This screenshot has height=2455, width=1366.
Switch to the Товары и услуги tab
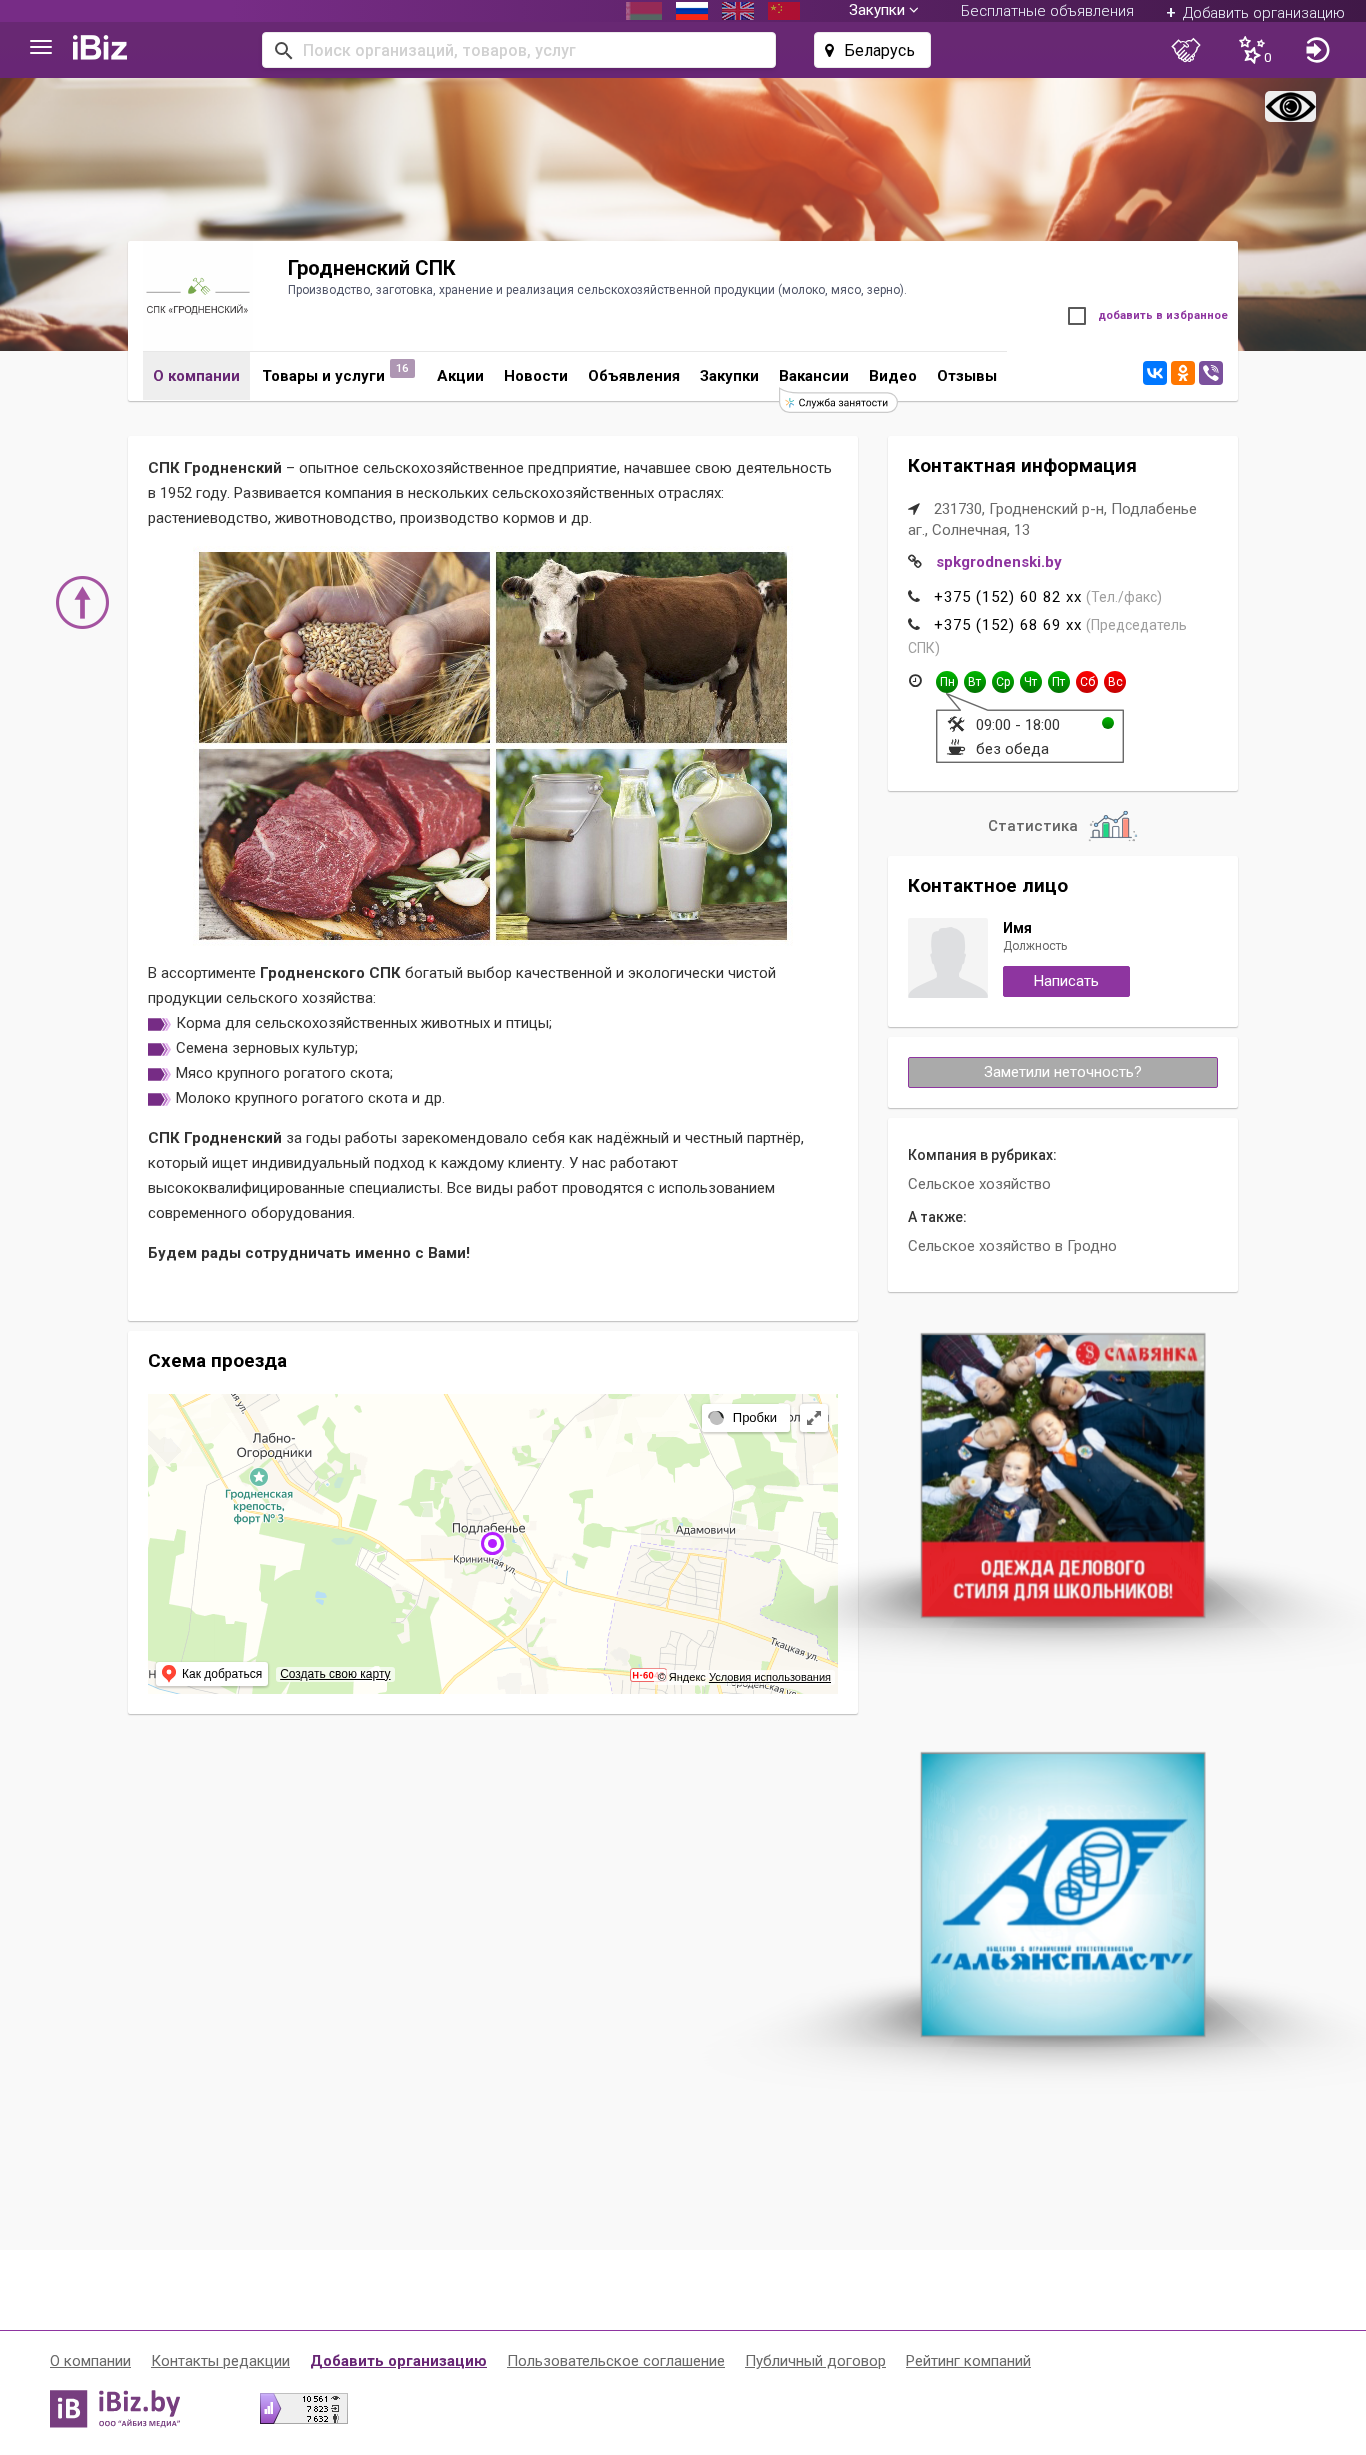pos(324,376)
